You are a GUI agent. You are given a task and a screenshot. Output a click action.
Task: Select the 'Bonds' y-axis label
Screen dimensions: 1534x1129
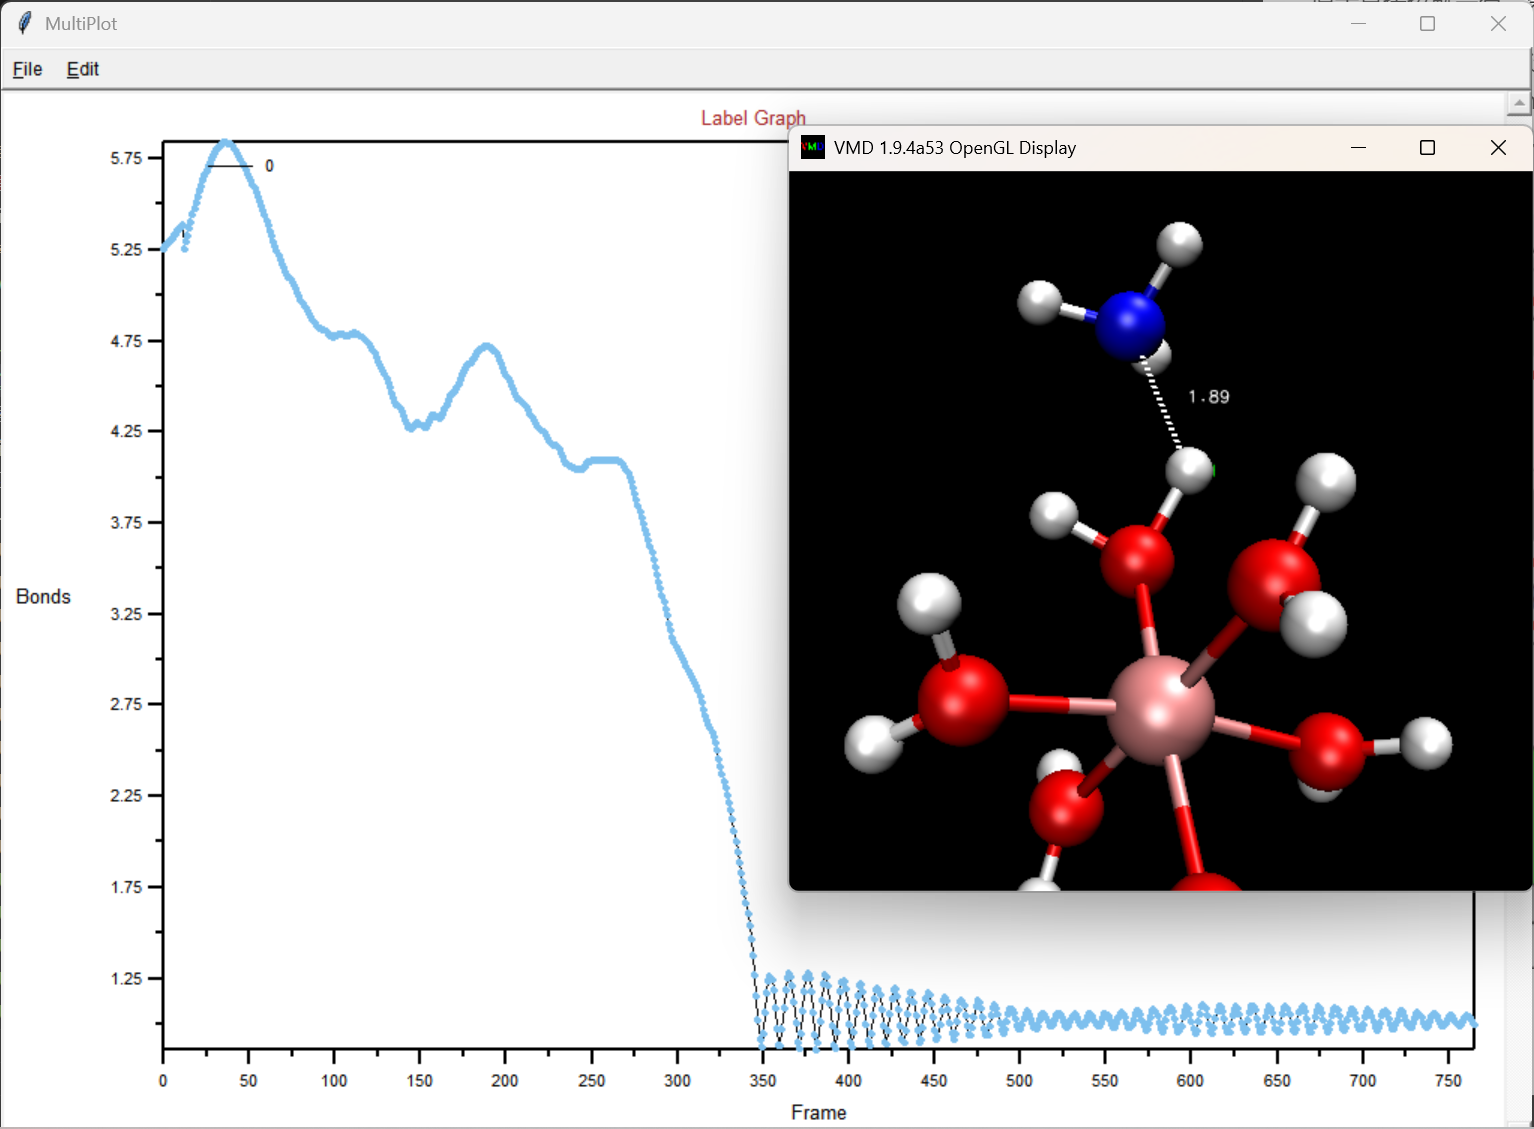point(43,597)
